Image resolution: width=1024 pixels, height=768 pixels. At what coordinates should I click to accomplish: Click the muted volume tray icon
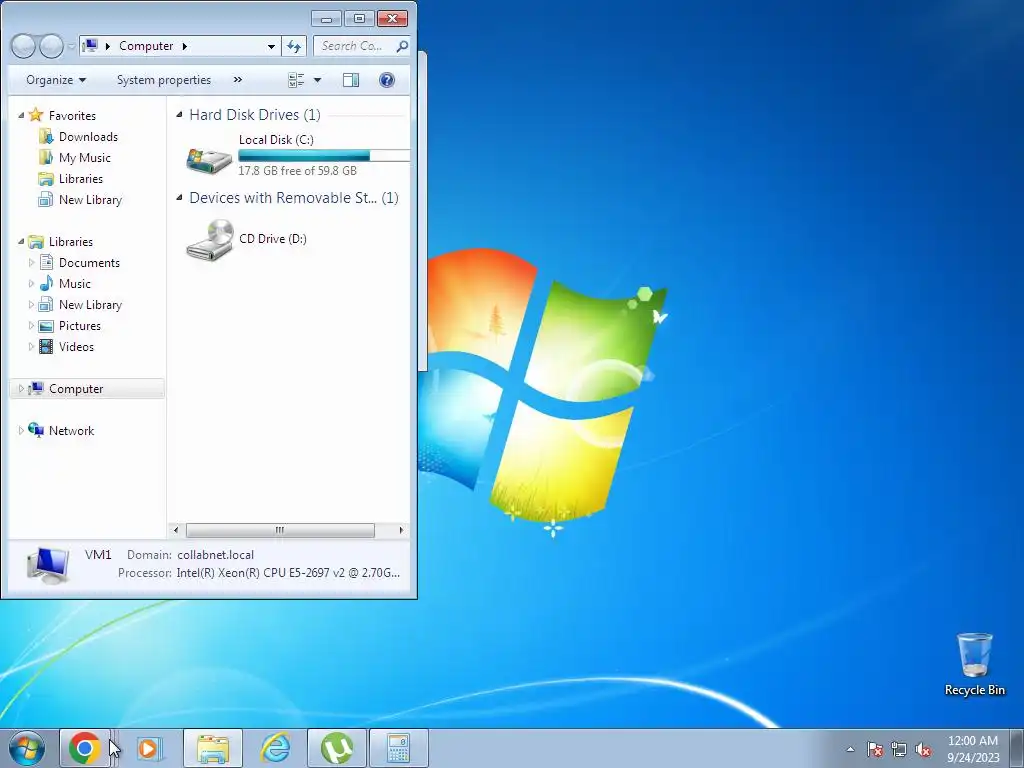click(x=923, y=749)
